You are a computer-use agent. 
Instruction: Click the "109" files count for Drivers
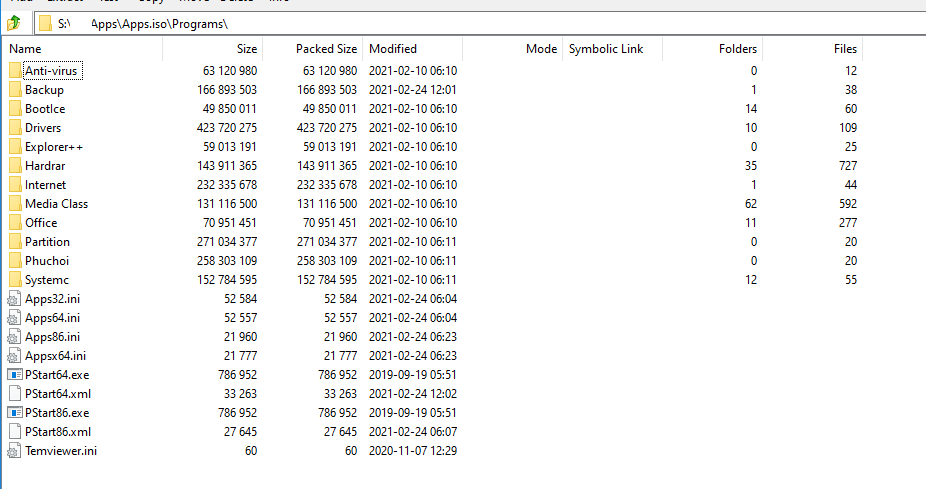click(x=848, y=128)
